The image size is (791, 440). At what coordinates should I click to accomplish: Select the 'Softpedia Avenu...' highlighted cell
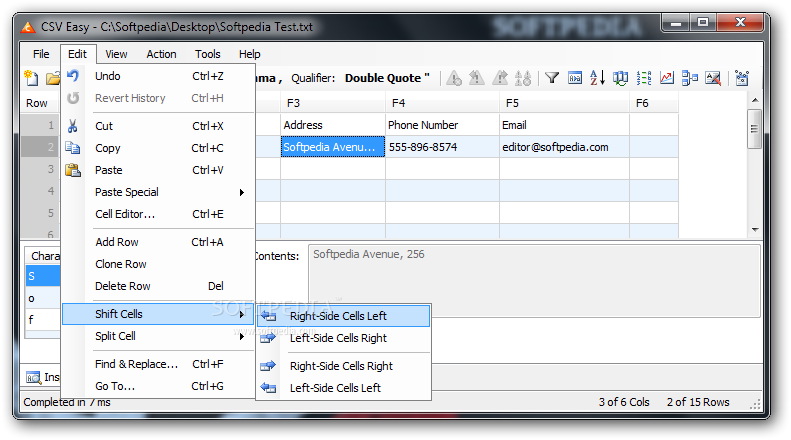click(x=333, y=147)
